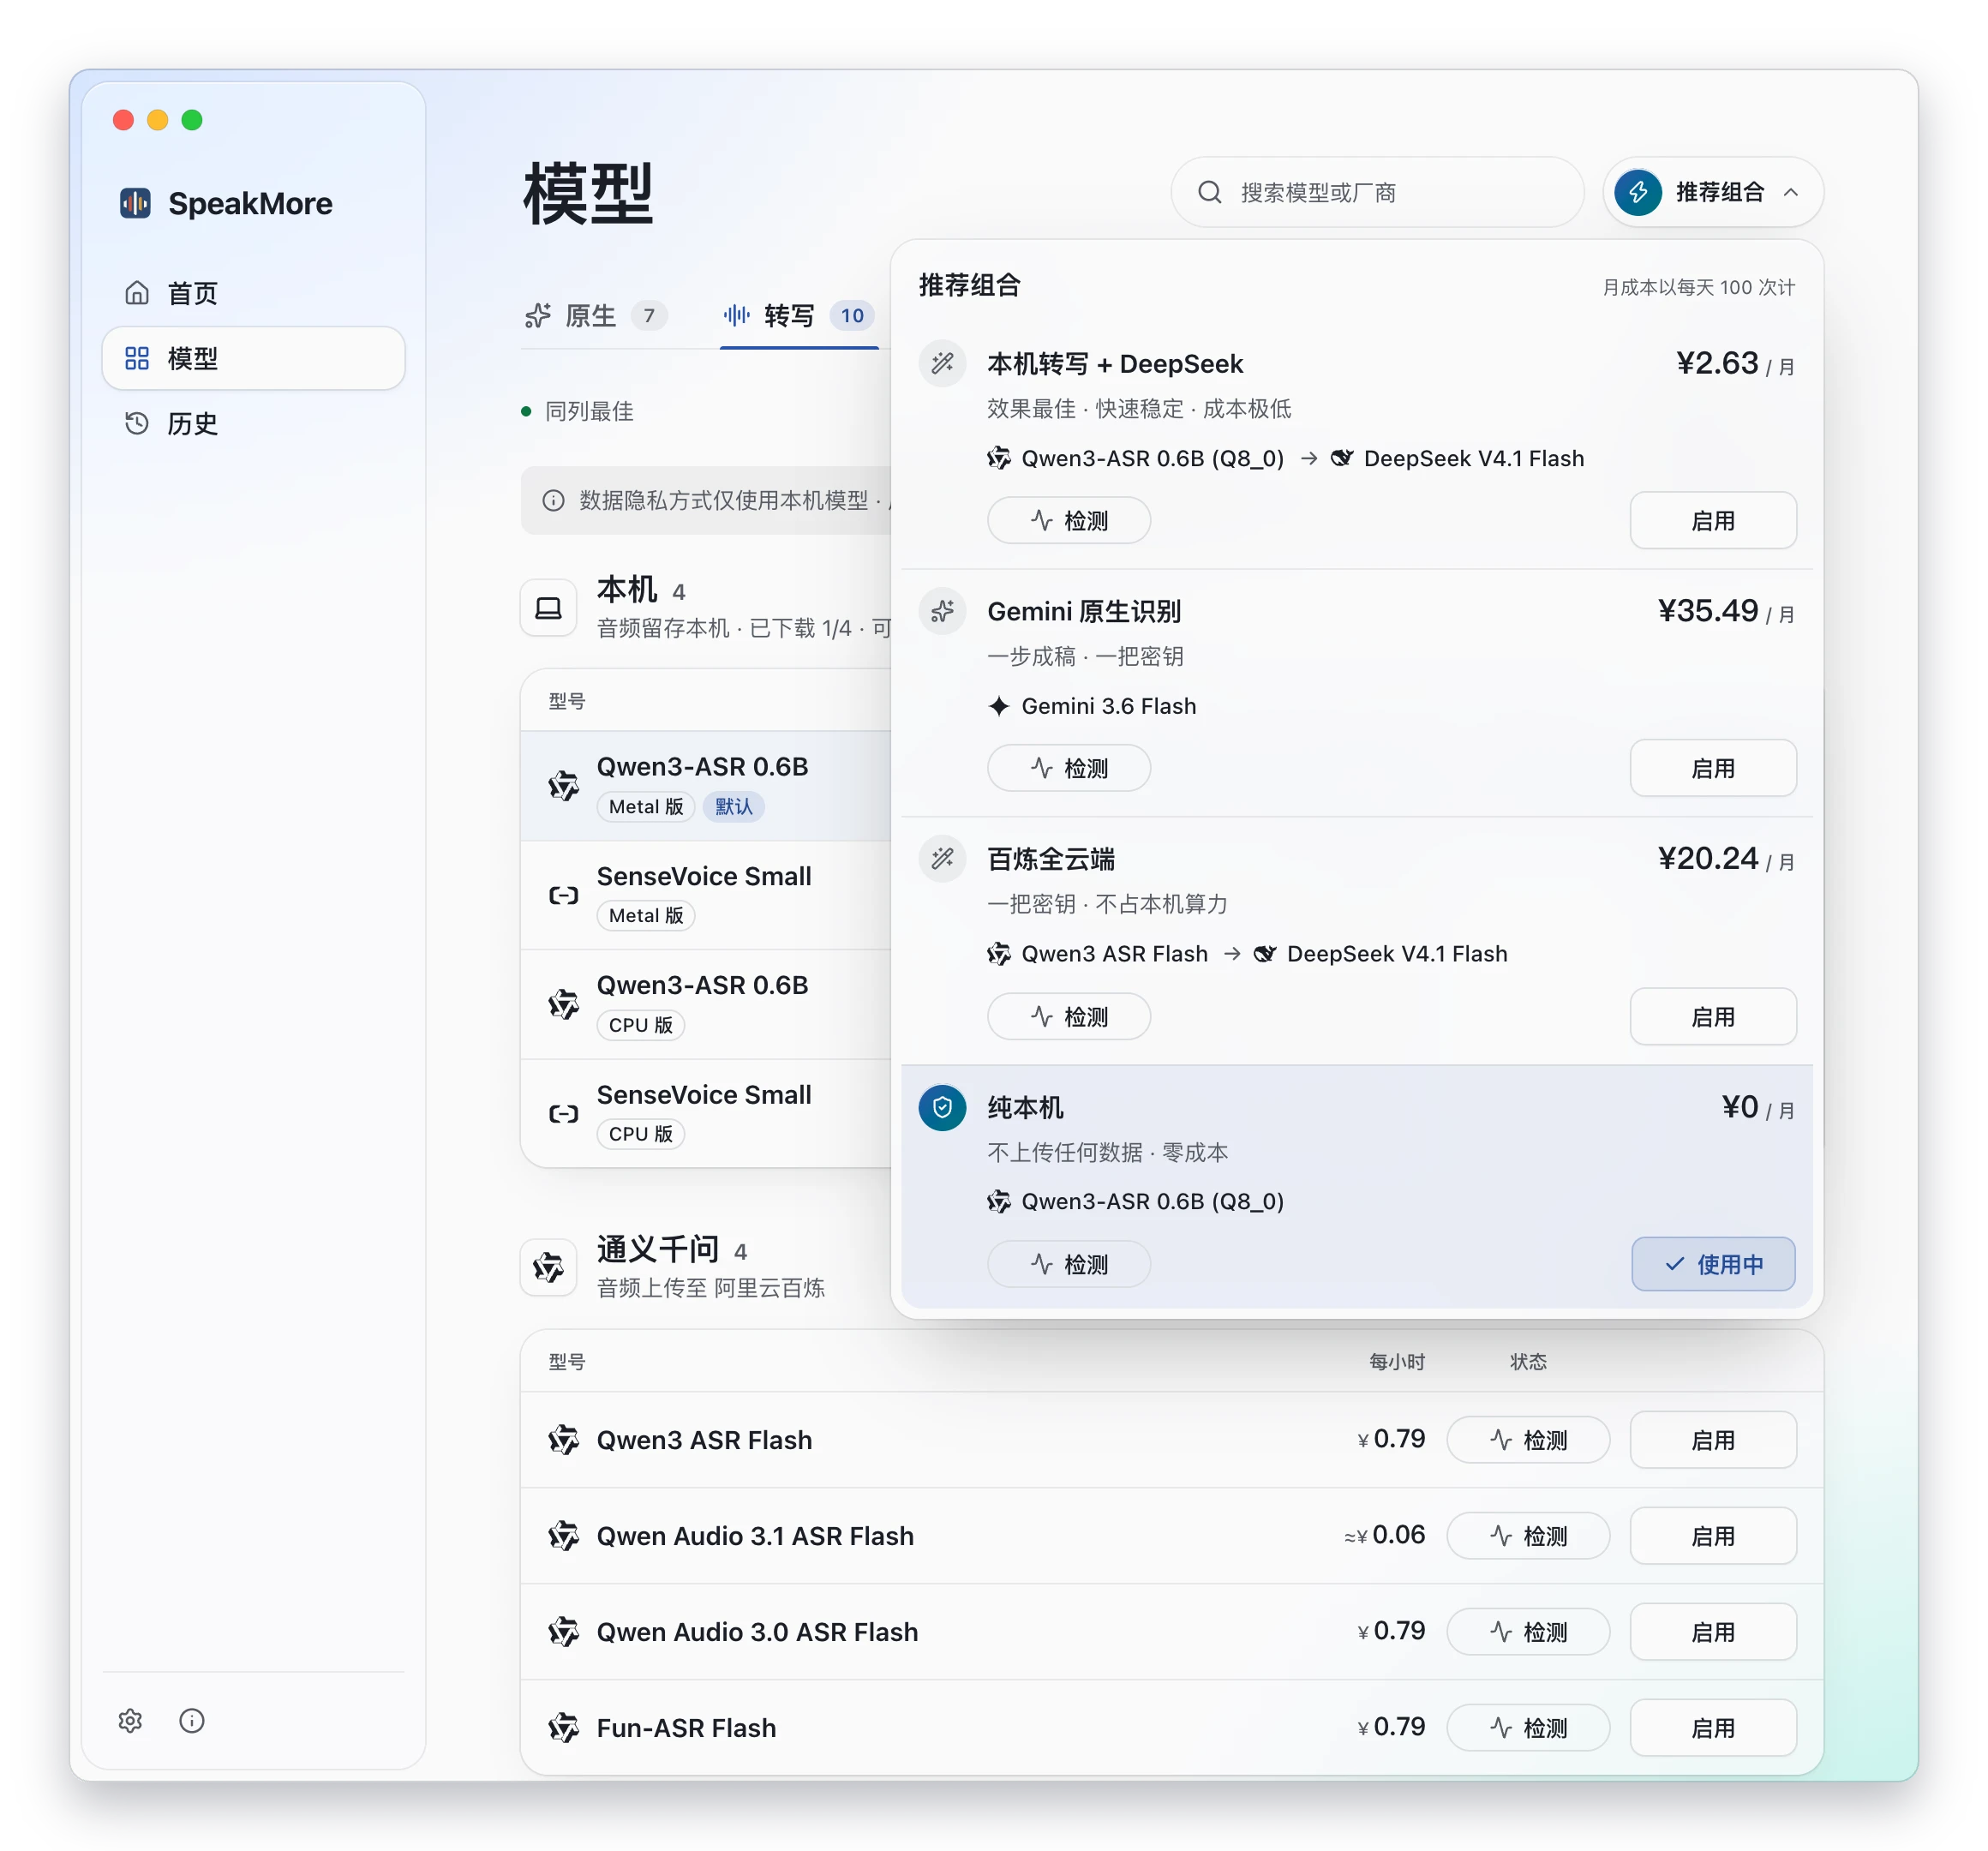The height and width of the screenshot is (1851, 1988).
Task: Click the shield icon next to 纯本机
Action: [x=942, y=1107]
